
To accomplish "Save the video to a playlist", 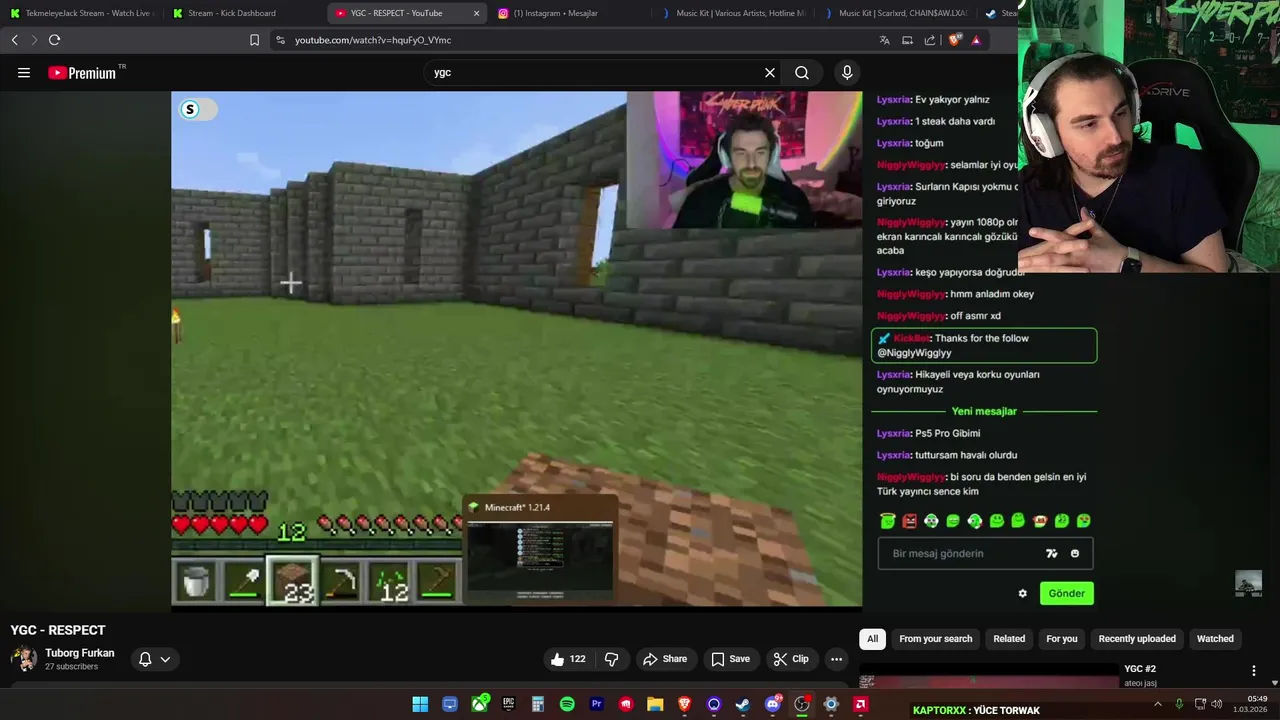I will tap(730, 659).
